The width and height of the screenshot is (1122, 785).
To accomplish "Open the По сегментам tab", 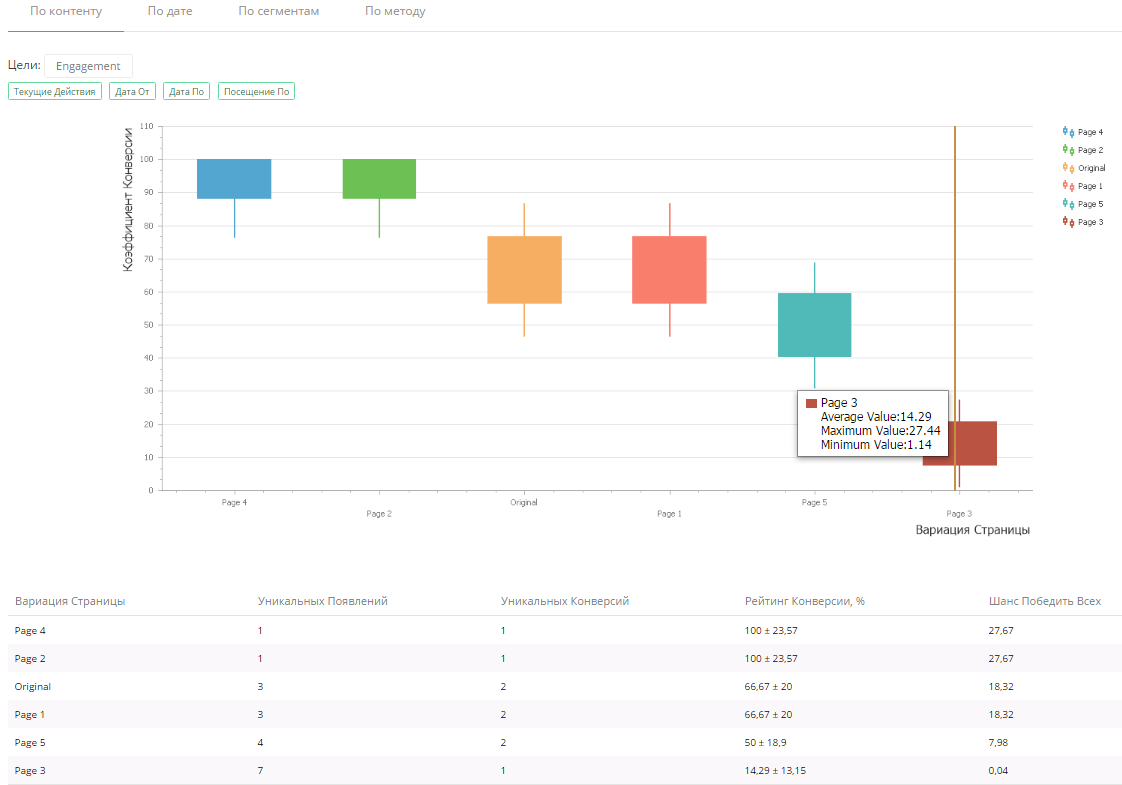I will tap(279, 12).
